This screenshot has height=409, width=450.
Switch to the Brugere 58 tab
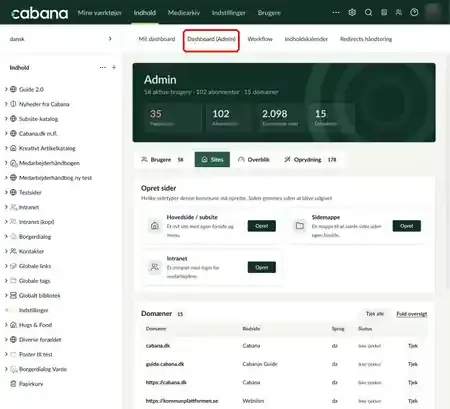[x=162, y=160]
